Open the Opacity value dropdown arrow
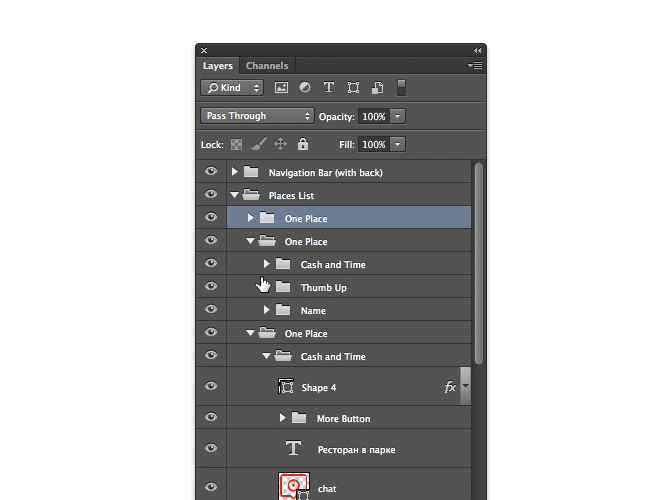The height and width of the screenshot is (500, 672). tap(398, 116)
